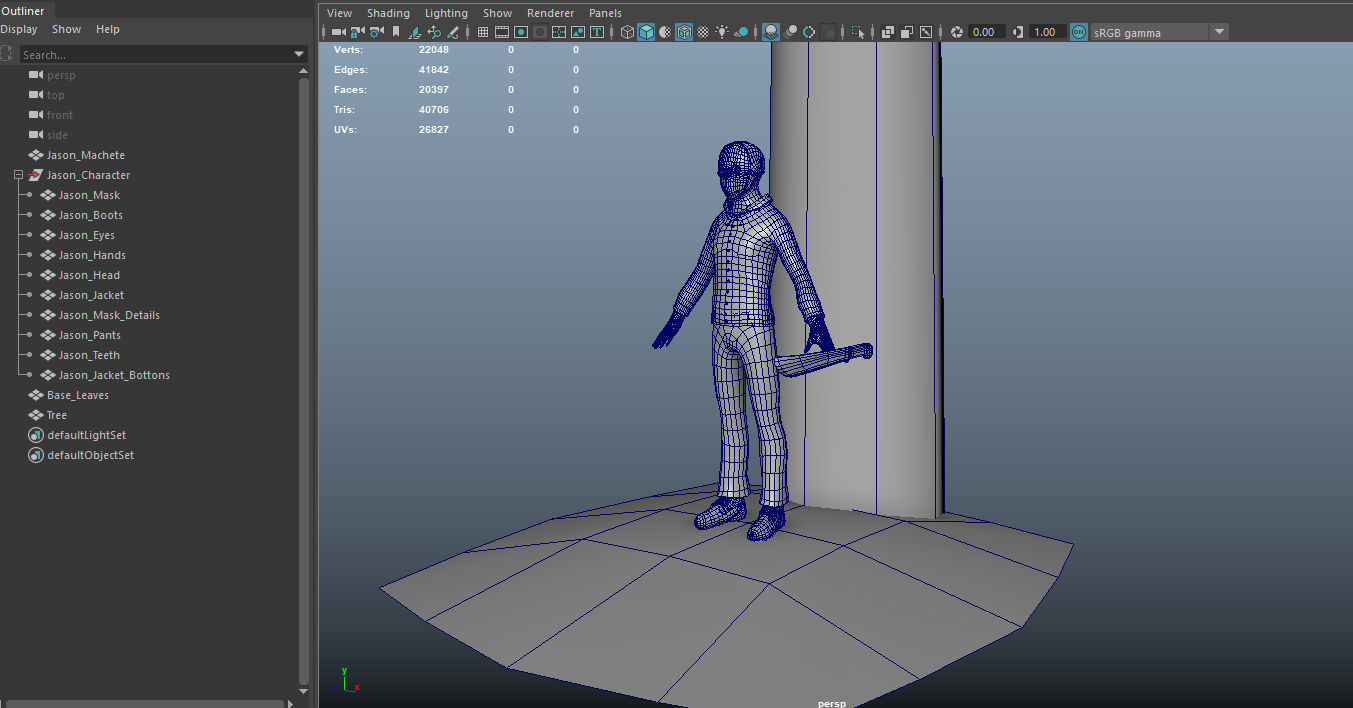Open the View menu in the viewport
This screenshot has height=708, width=1353.
point(340,13)
